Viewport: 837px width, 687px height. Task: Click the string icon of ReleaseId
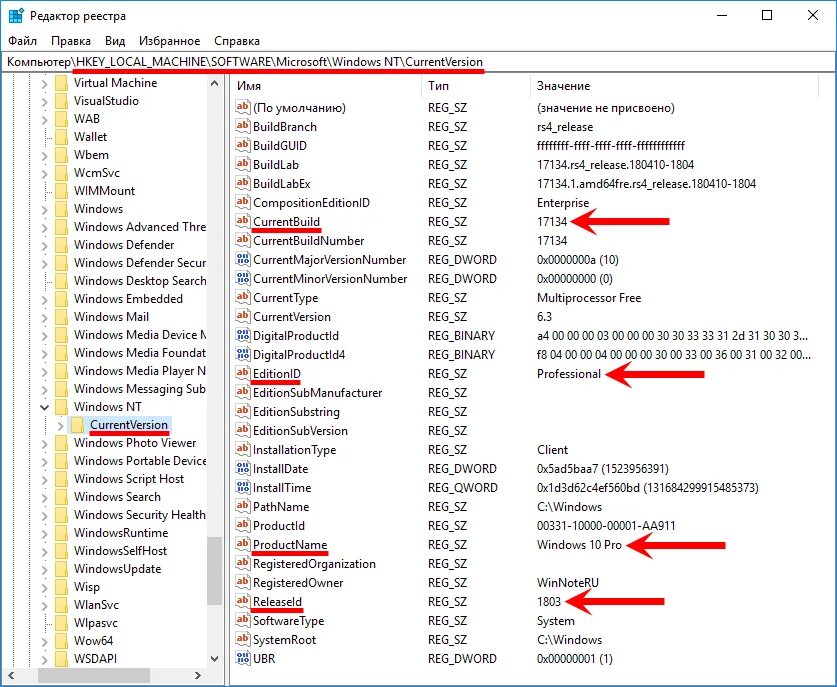243,602
